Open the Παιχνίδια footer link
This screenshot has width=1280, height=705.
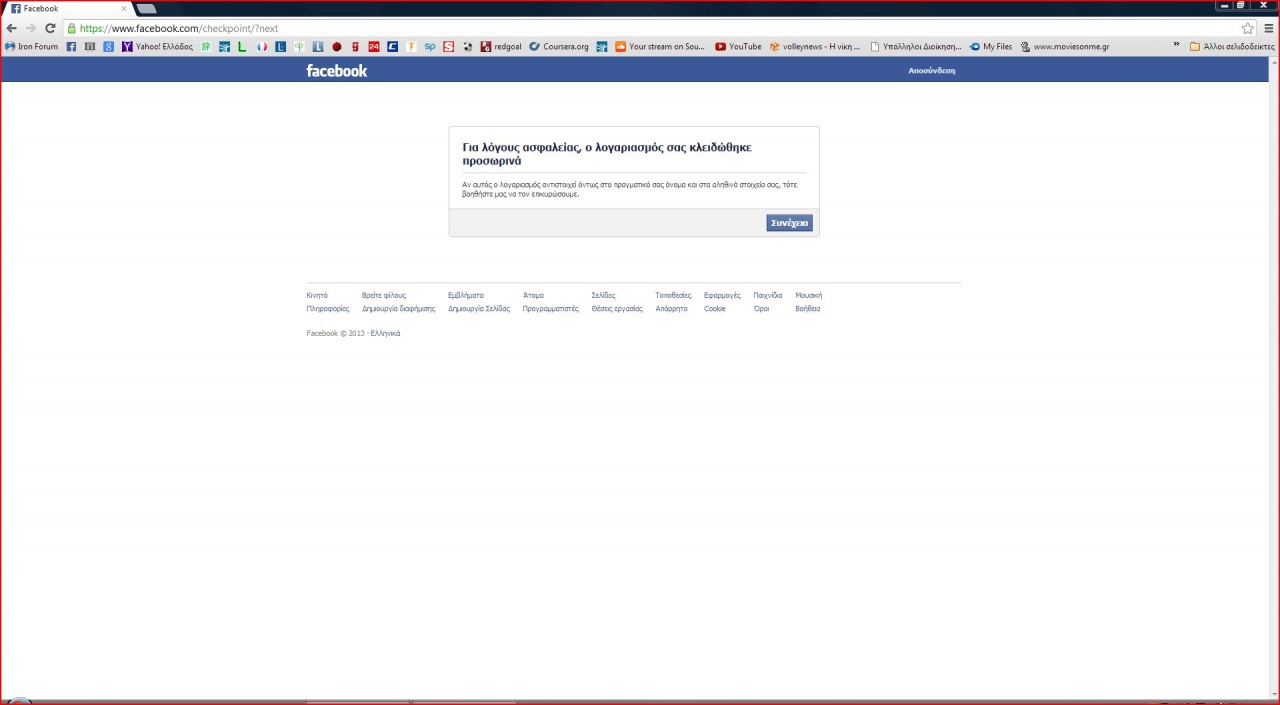coord(768,295)
